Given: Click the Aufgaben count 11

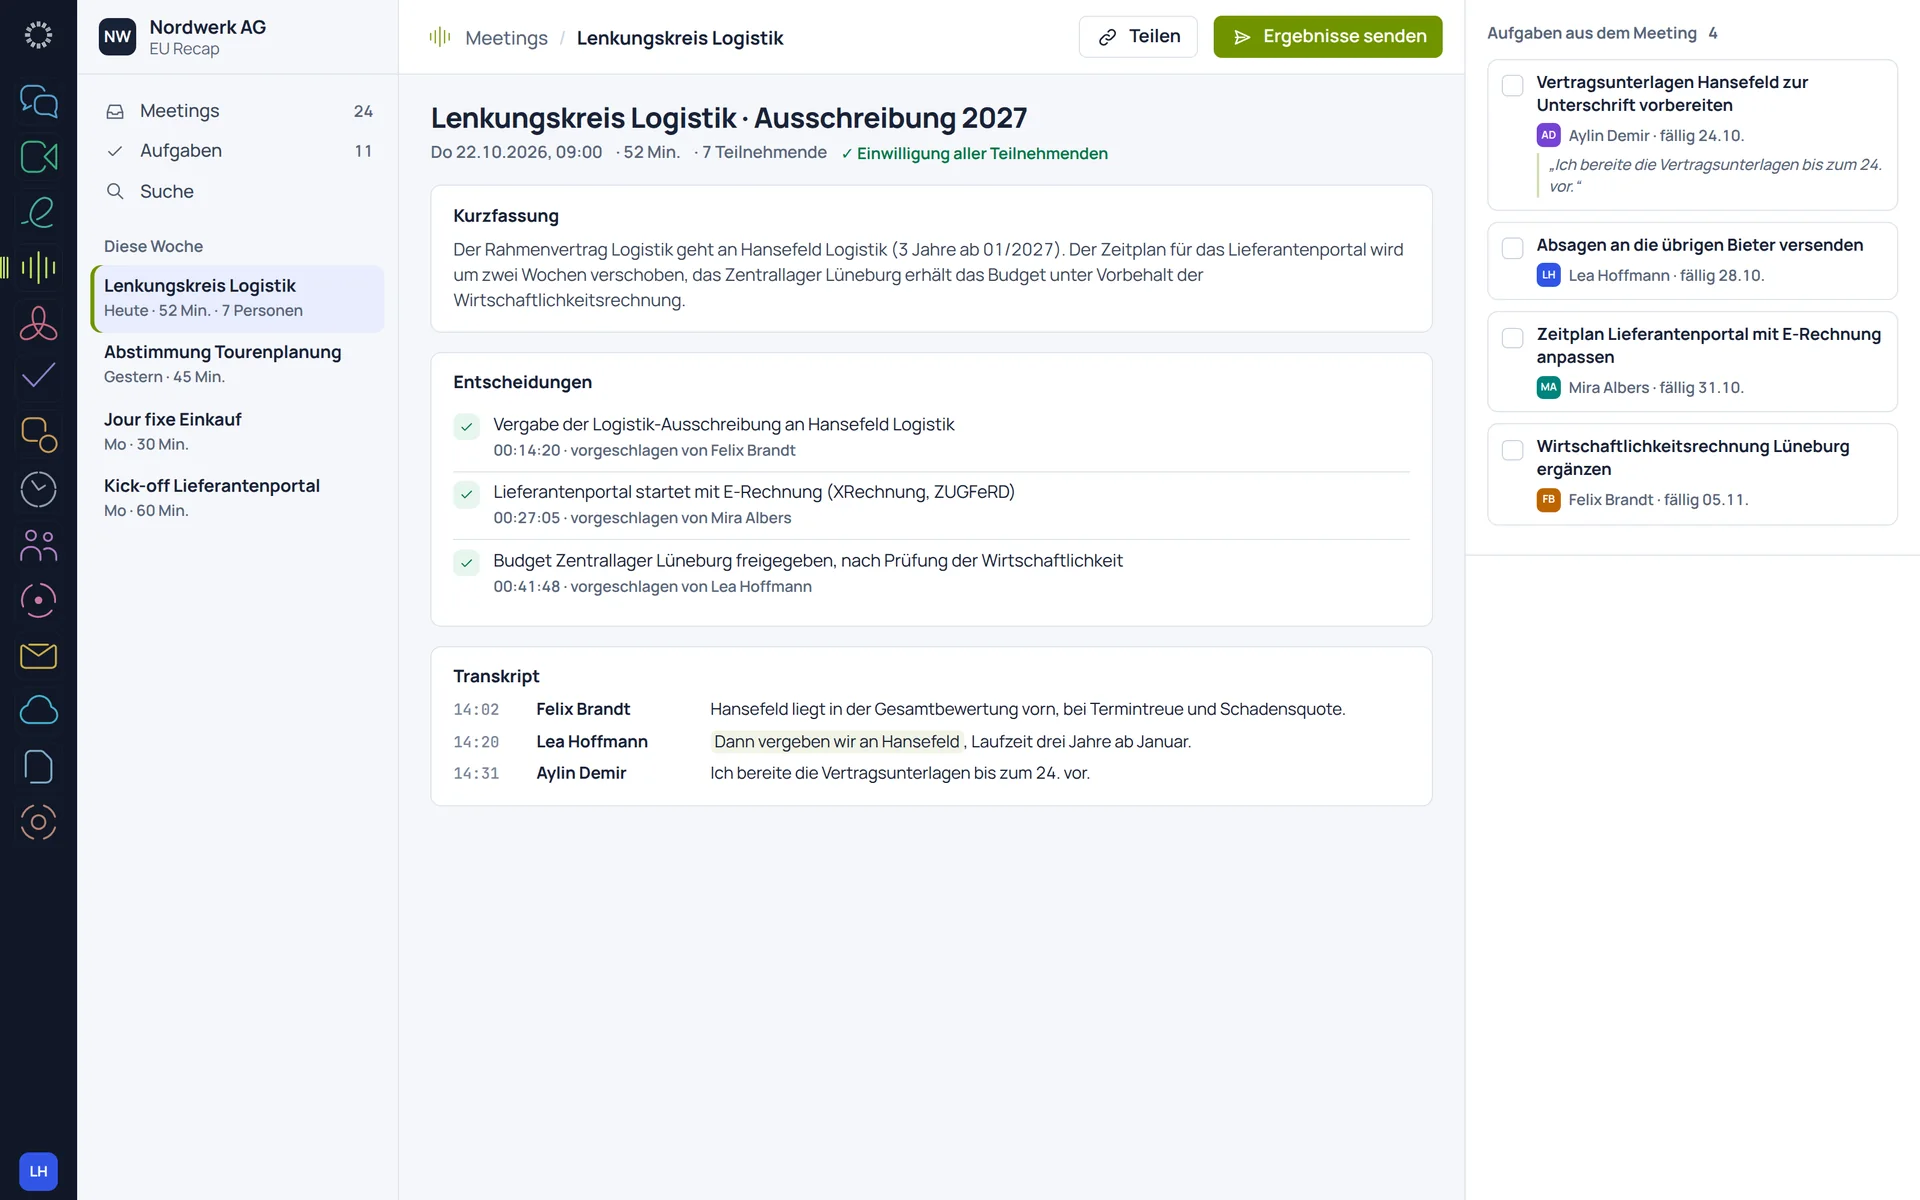Looking at the screenshot, I should 363,151.
